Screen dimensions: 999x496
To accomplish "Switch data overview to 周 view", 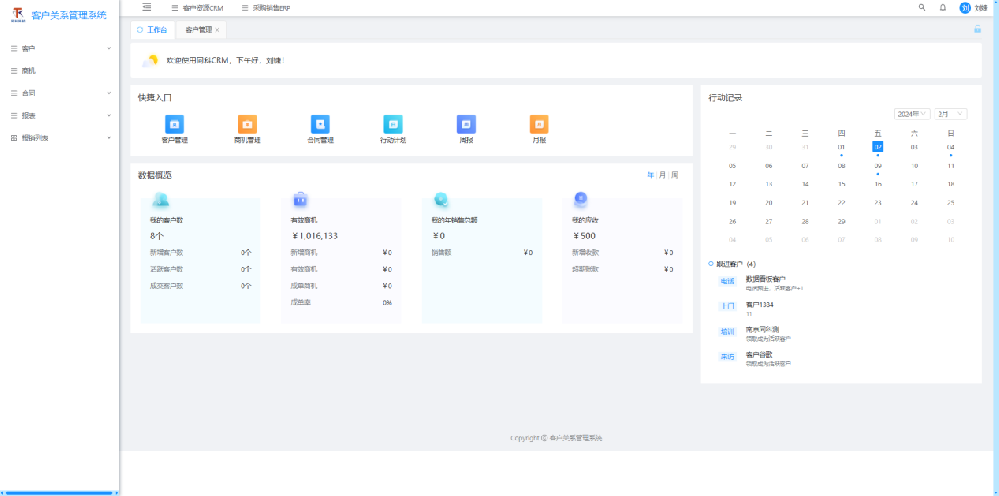I will [x=675, y=175].
